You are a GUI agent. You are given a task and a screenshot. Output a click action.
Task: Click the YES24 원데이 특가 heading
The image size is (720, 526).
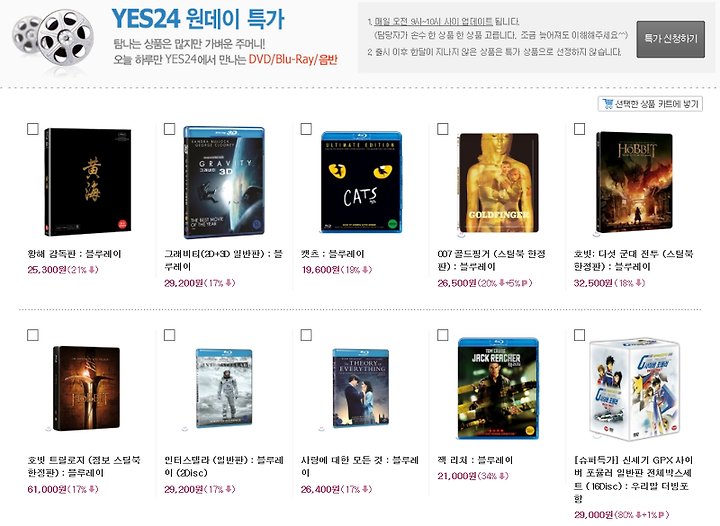coord(198,19)
